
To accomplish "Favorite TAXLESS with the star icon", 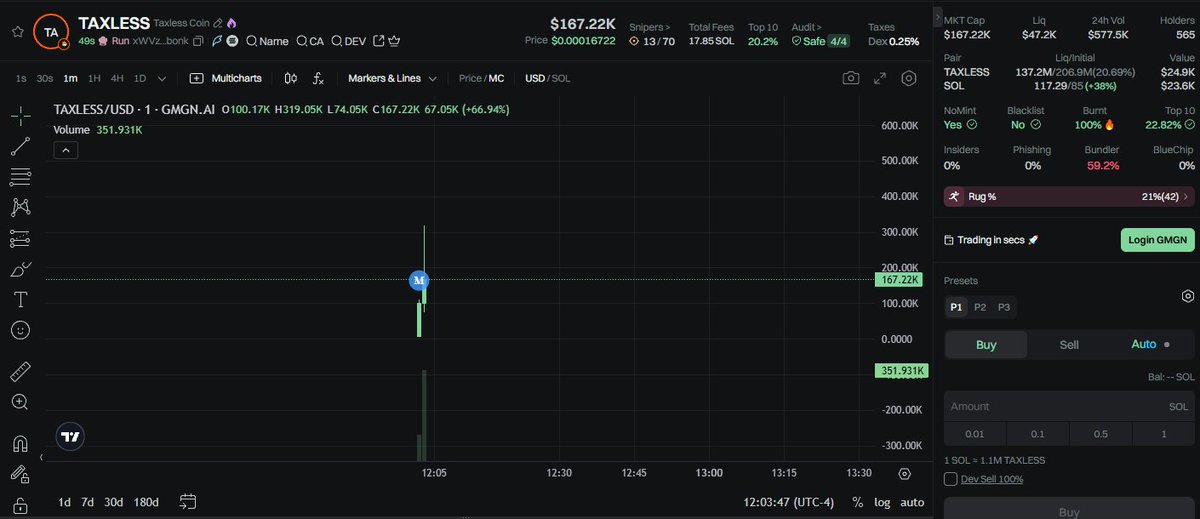I will coord(17,31).
